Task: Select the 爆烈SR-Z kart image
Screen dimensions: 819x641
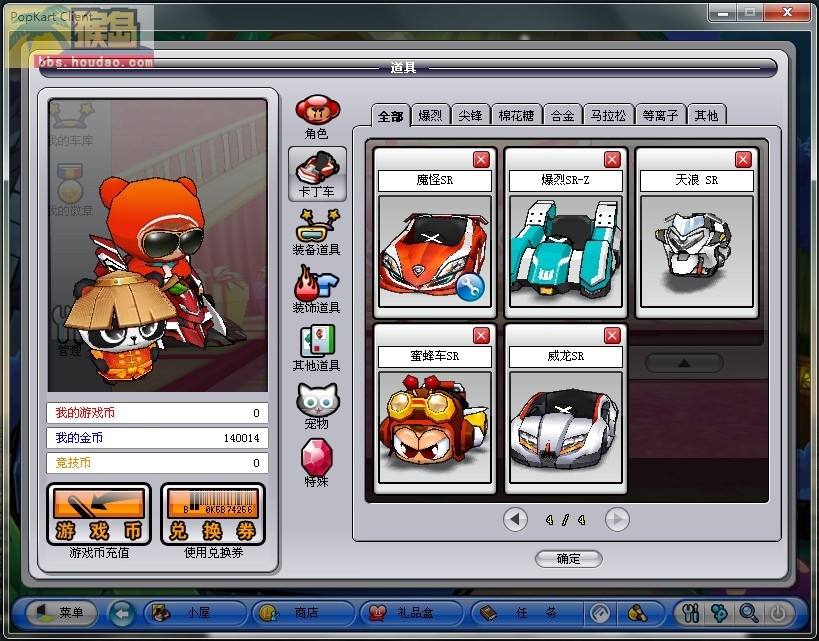Action: (x=566, y=252)
